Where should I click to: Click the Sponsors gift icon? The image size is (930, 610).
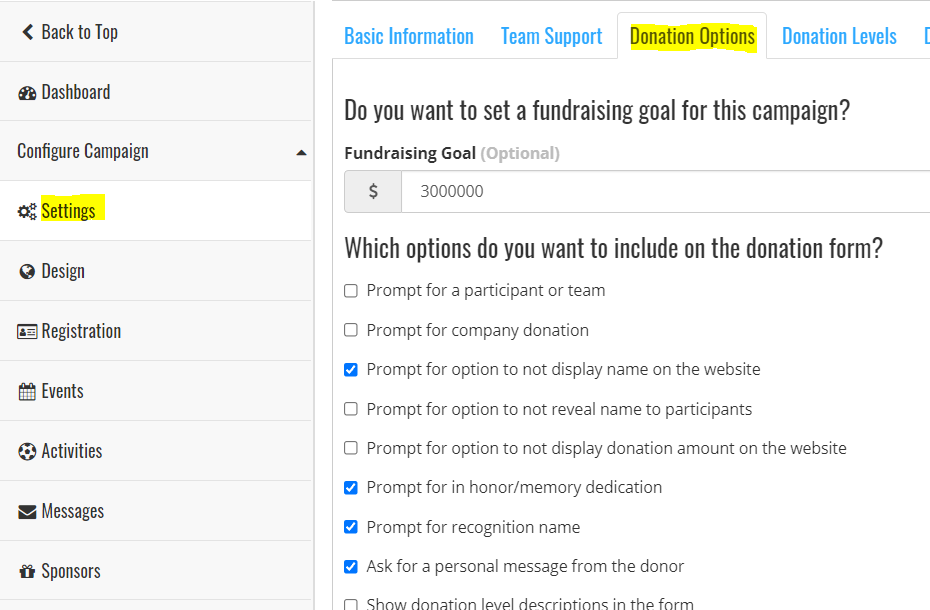[27, 572]
